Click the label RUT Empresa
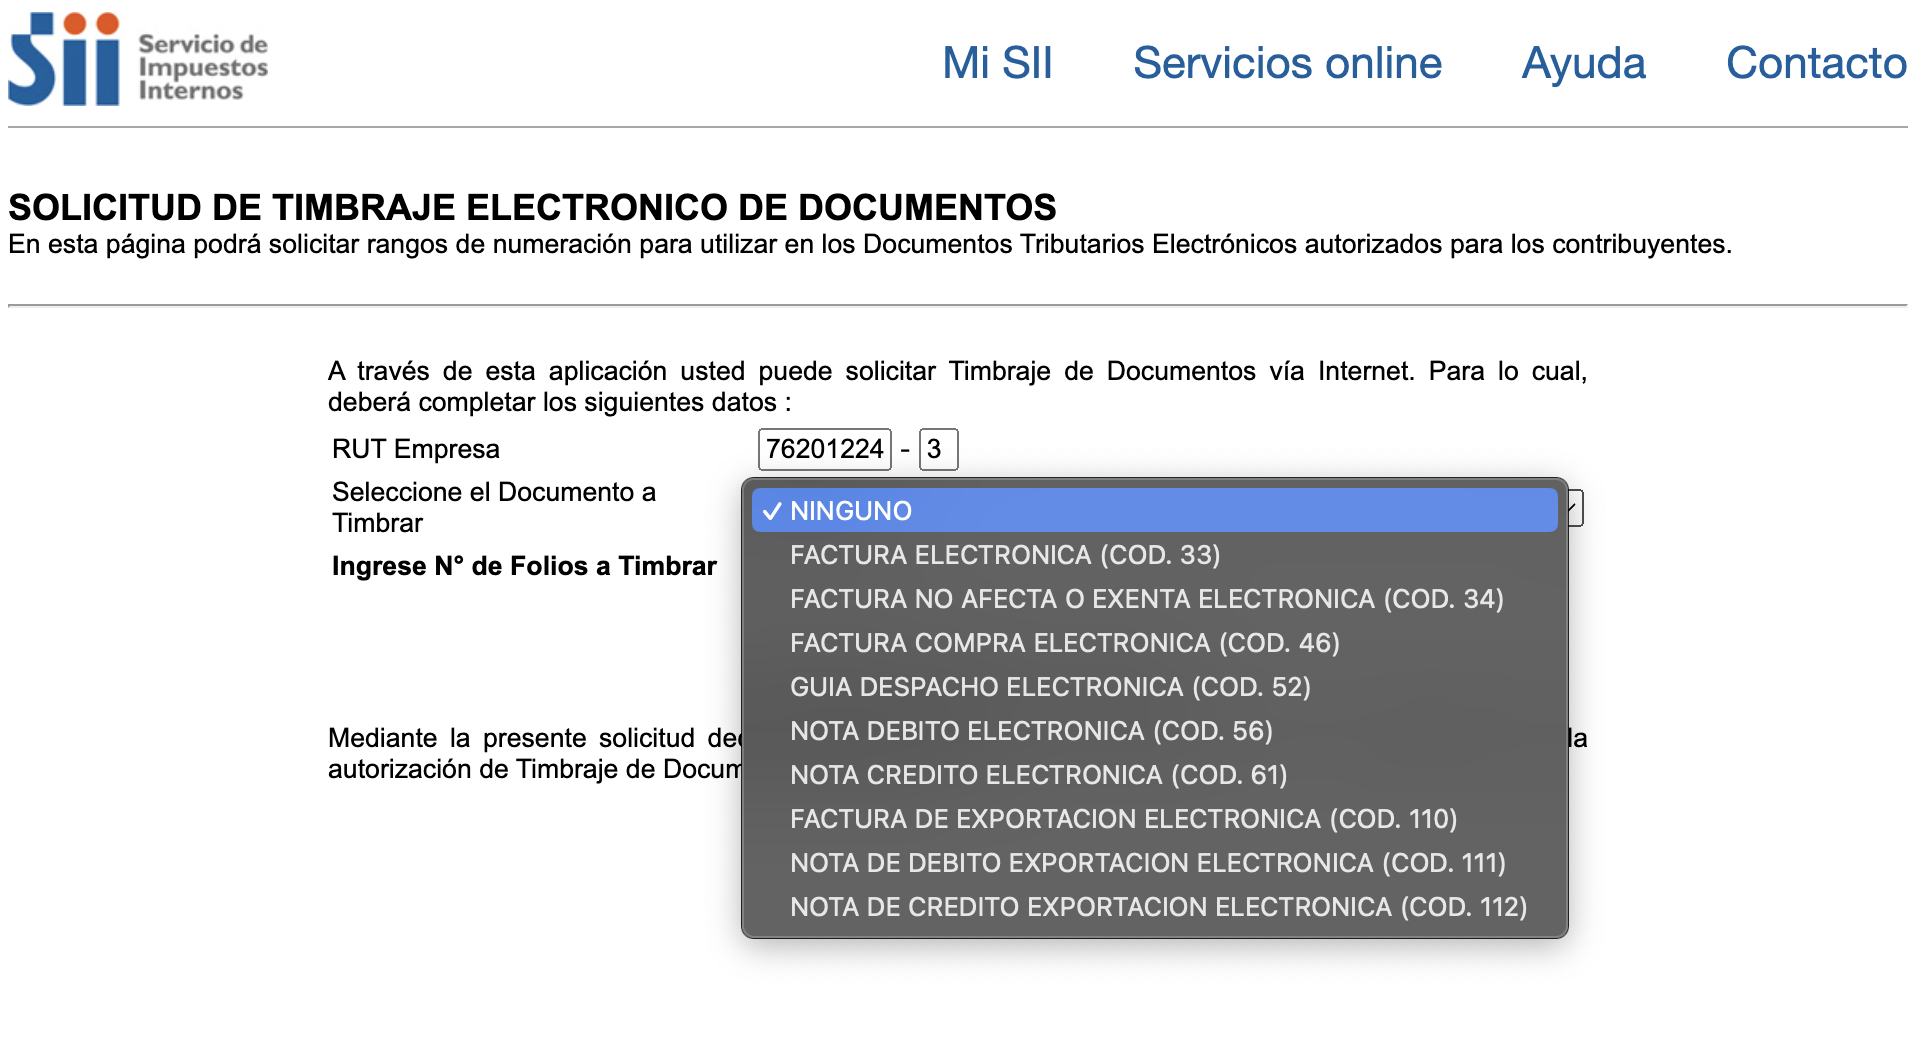 click(x=415, y=449)
